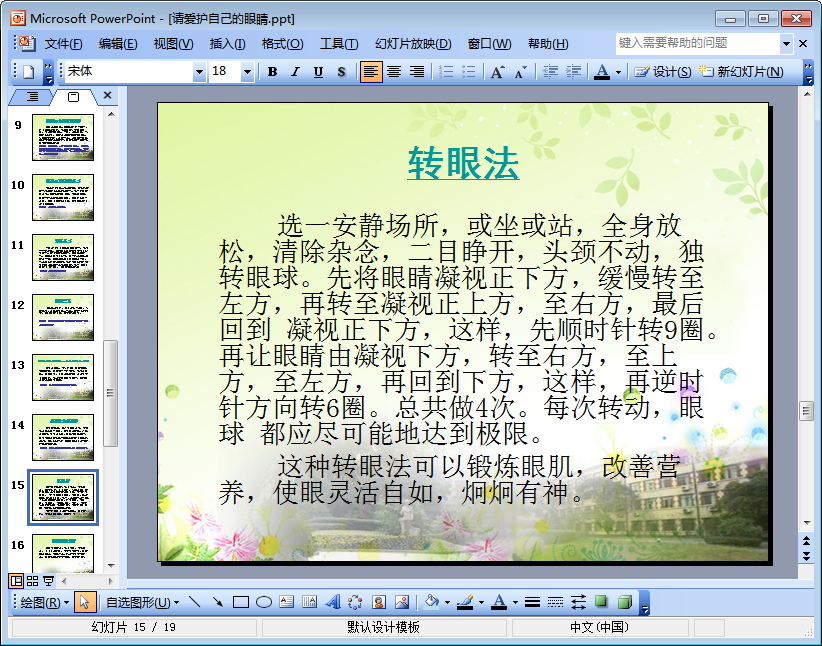Screen dimensions: 822x646
Task: Start slide show from current slide icon
Action: pyautogui.click(x=48, y=581)
